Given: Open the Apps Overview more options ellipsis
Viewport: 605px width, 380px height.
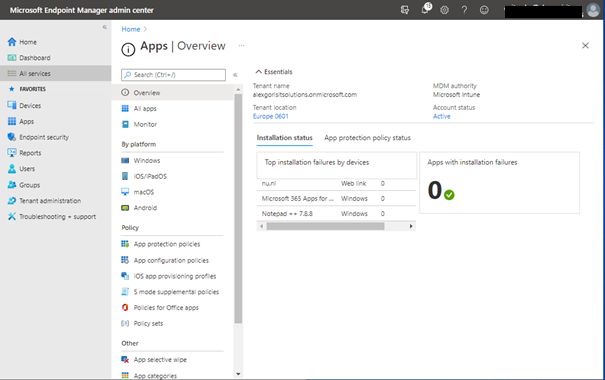Looking at the screenshot, I should [242, 46].
